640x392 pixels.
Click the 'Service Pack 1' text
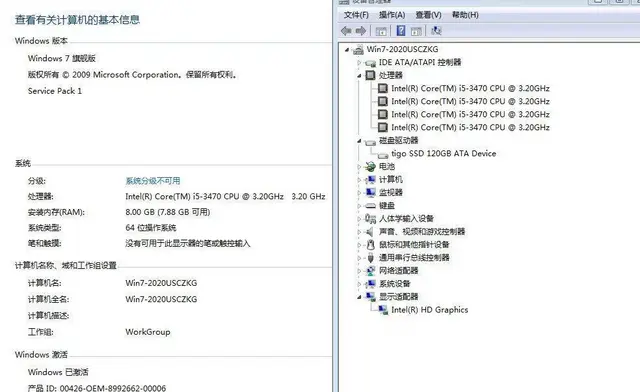tap(55, 91)
